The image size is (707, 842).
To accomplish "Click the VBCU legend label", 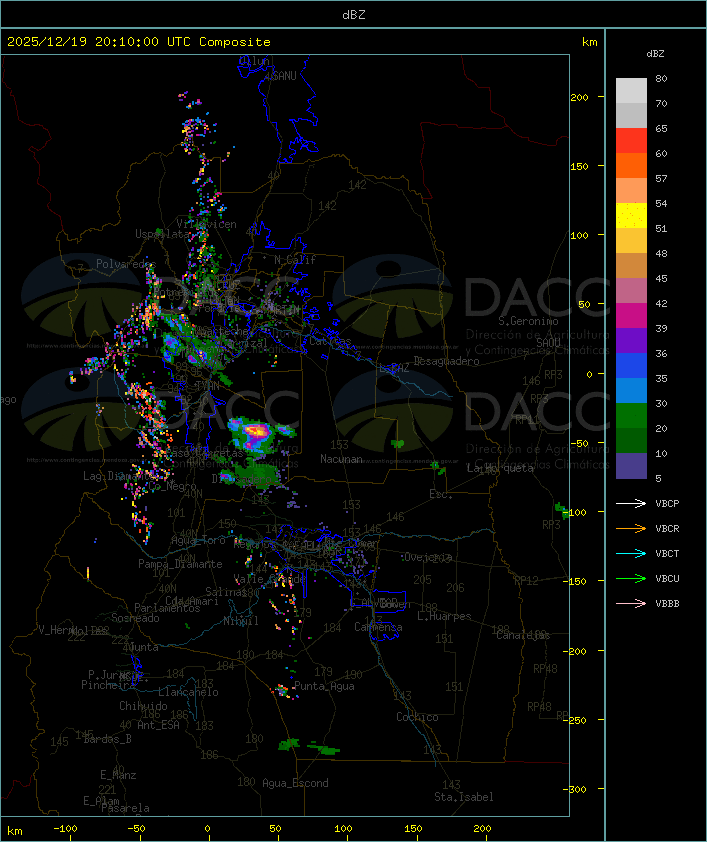I will pyautogui.click(x=667, y=578).
